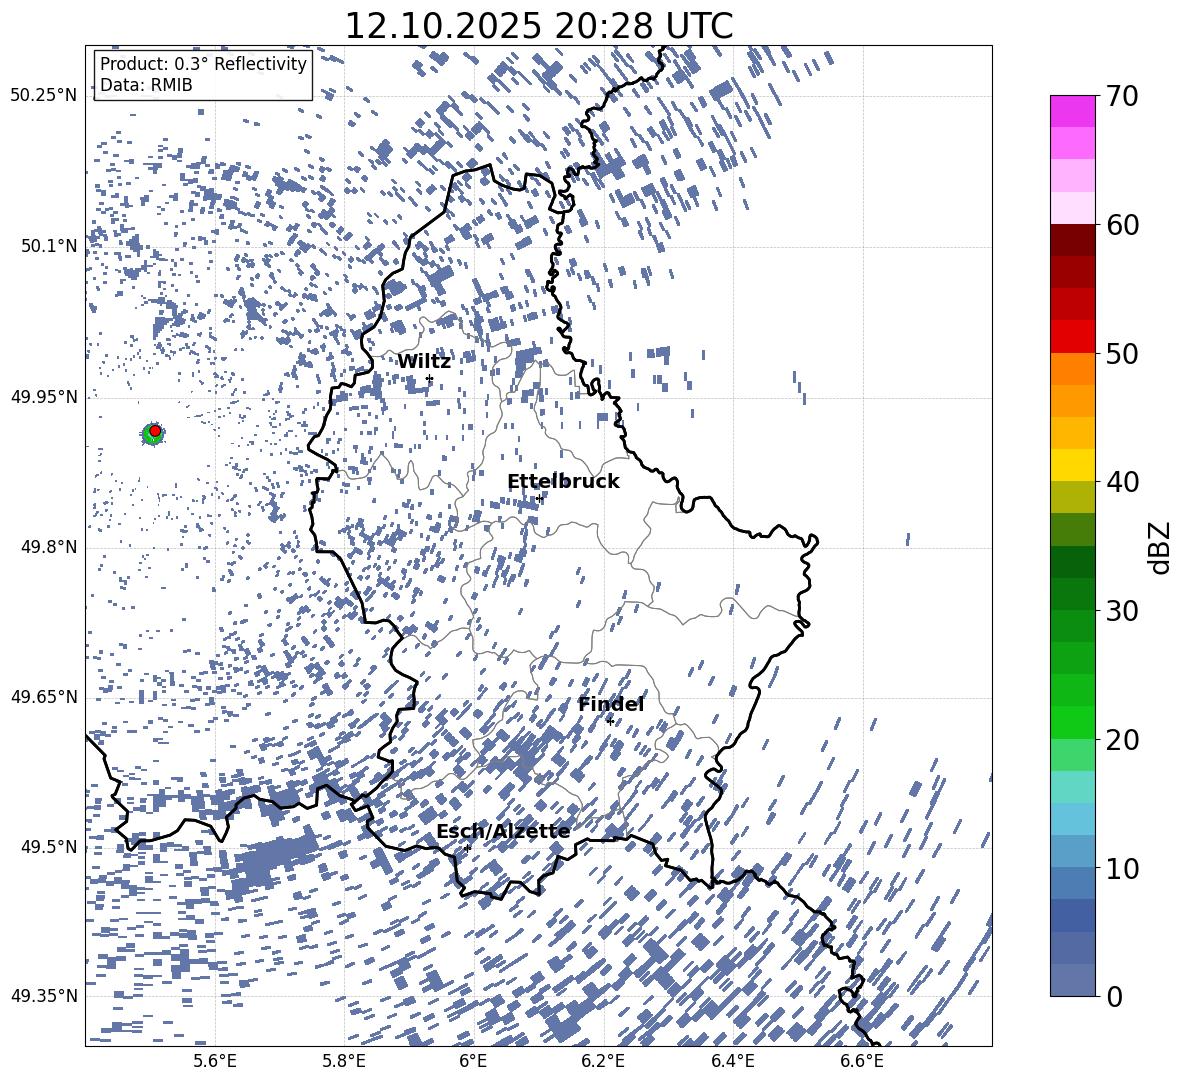Click the title 12.10.2025 20:28 UTC
The height and width of the screenshot is (1081, 1184).
(538, 26)
